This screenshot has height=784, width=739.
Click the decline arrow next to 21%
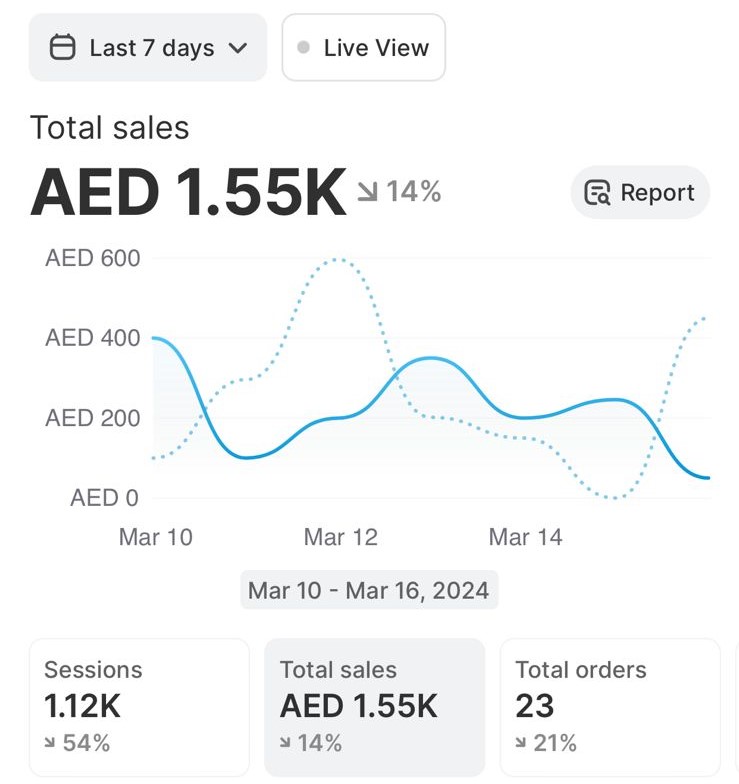tap(522, 743)
